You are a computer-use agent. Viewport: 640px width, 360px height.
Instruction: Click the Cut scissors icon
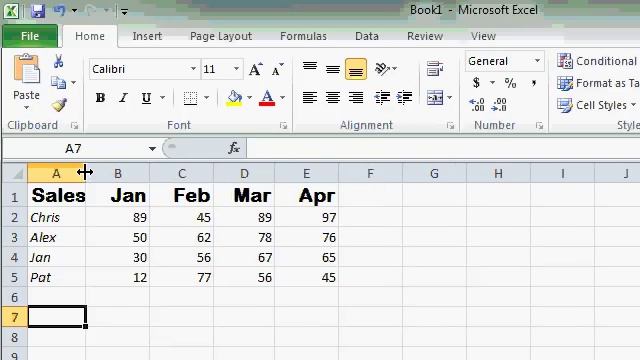coord(58,61)
